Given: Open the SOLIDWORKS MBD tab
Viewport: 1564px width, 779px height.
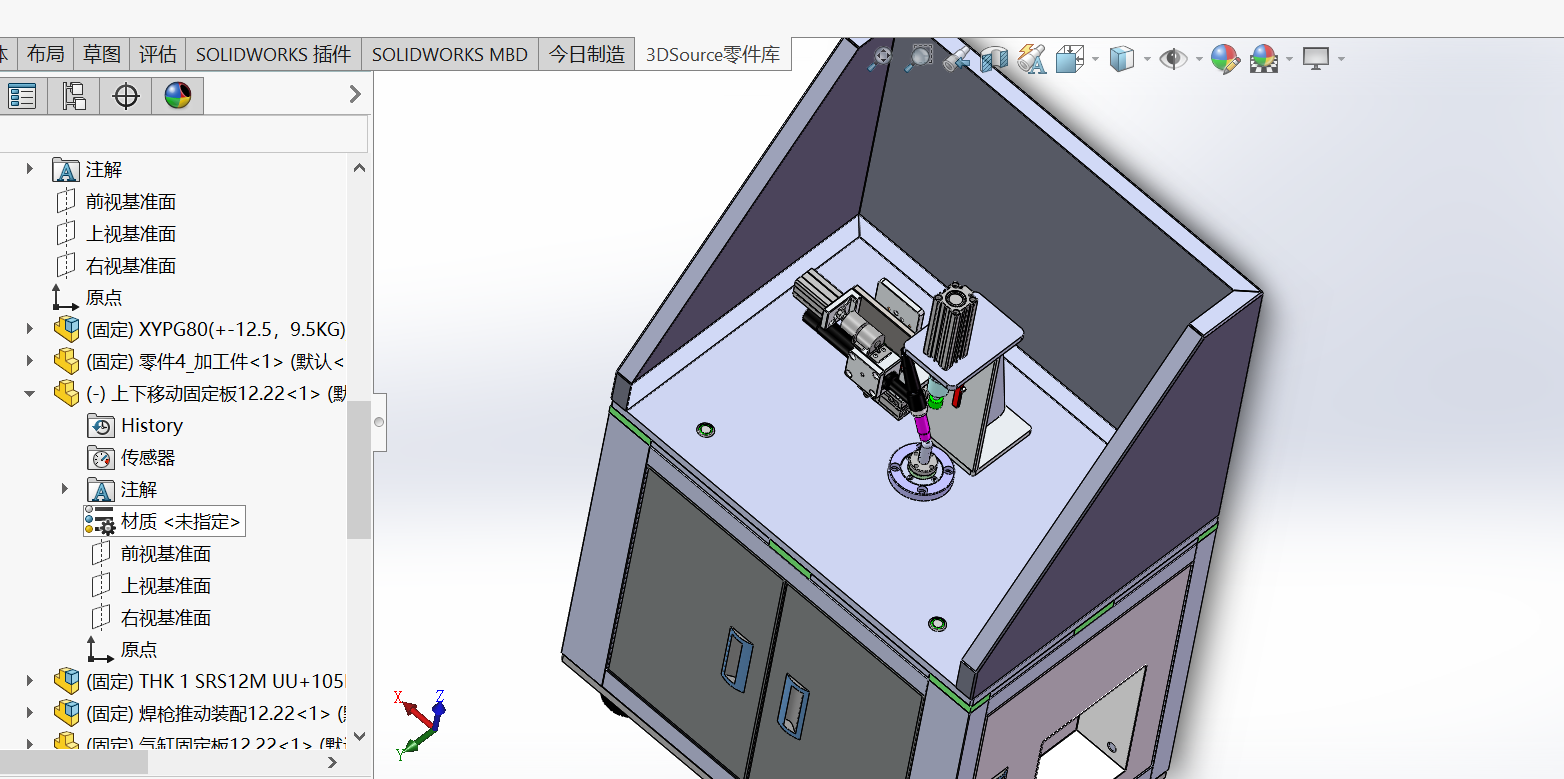Looking at the screenshot, I should 450,54.
